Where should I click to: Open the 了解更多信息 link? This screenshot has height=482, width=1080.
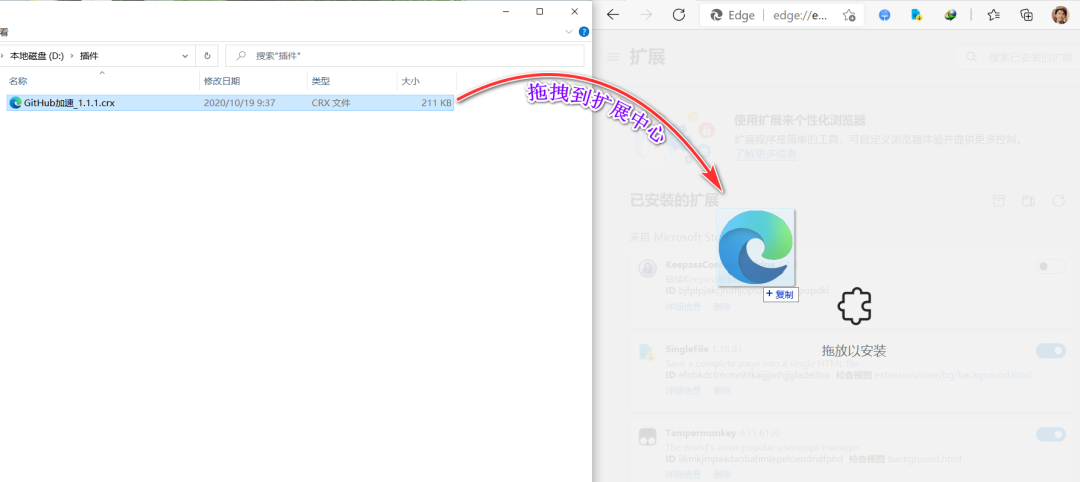[765, 154]
